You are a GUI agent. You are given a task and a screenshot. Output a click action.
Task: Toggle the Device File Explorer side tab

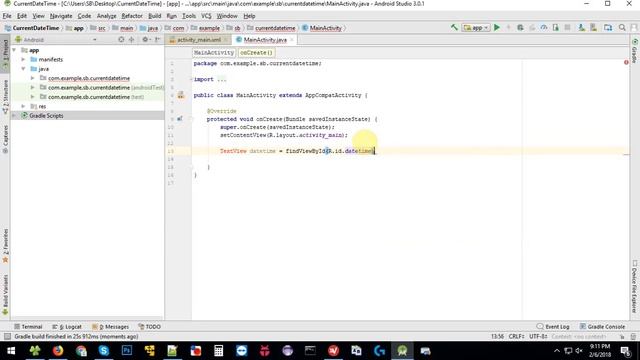[635, 287]
